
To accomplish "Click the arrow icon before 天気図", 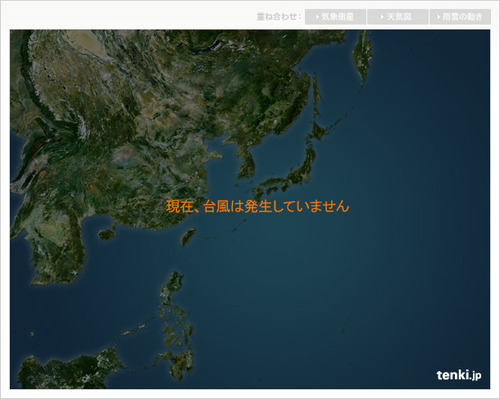I will point(382,17).
